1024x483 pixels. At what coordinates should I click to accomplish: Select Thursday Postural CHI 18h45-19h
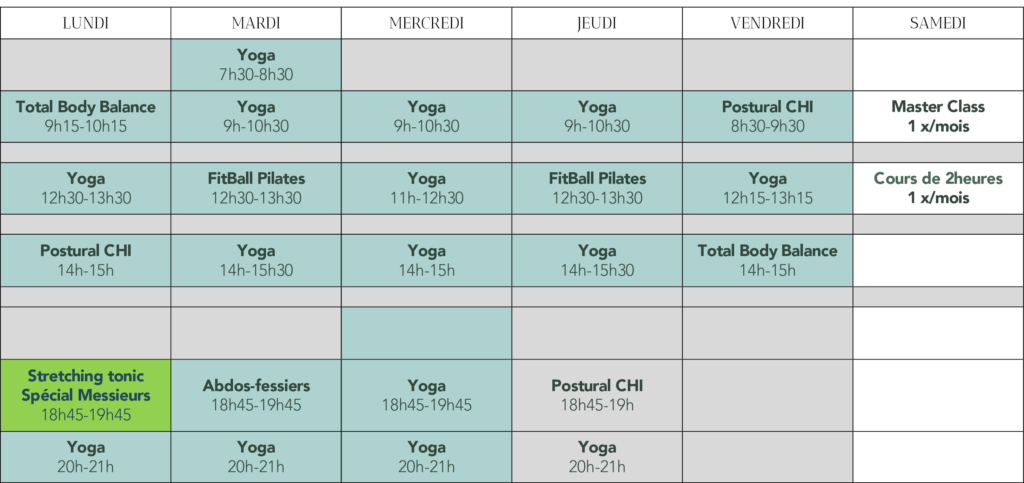(597, 395)
